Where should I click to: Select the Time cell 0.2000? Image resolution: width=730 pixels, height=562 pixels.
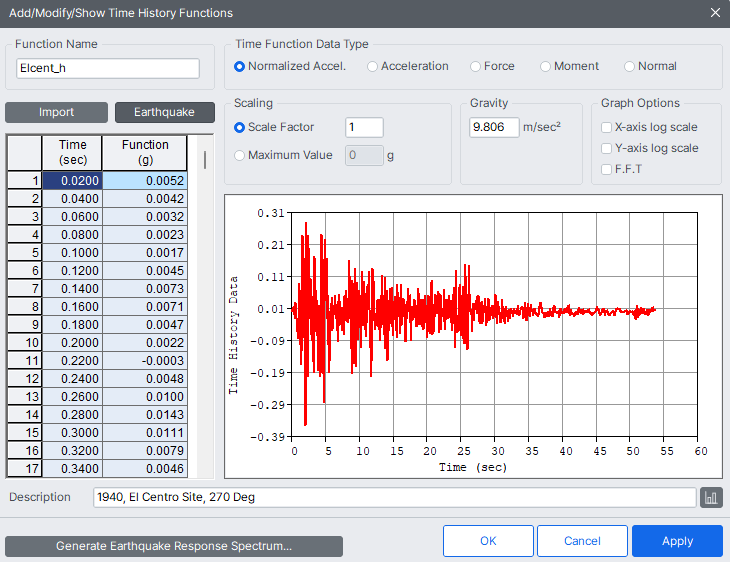pos(72,343)
